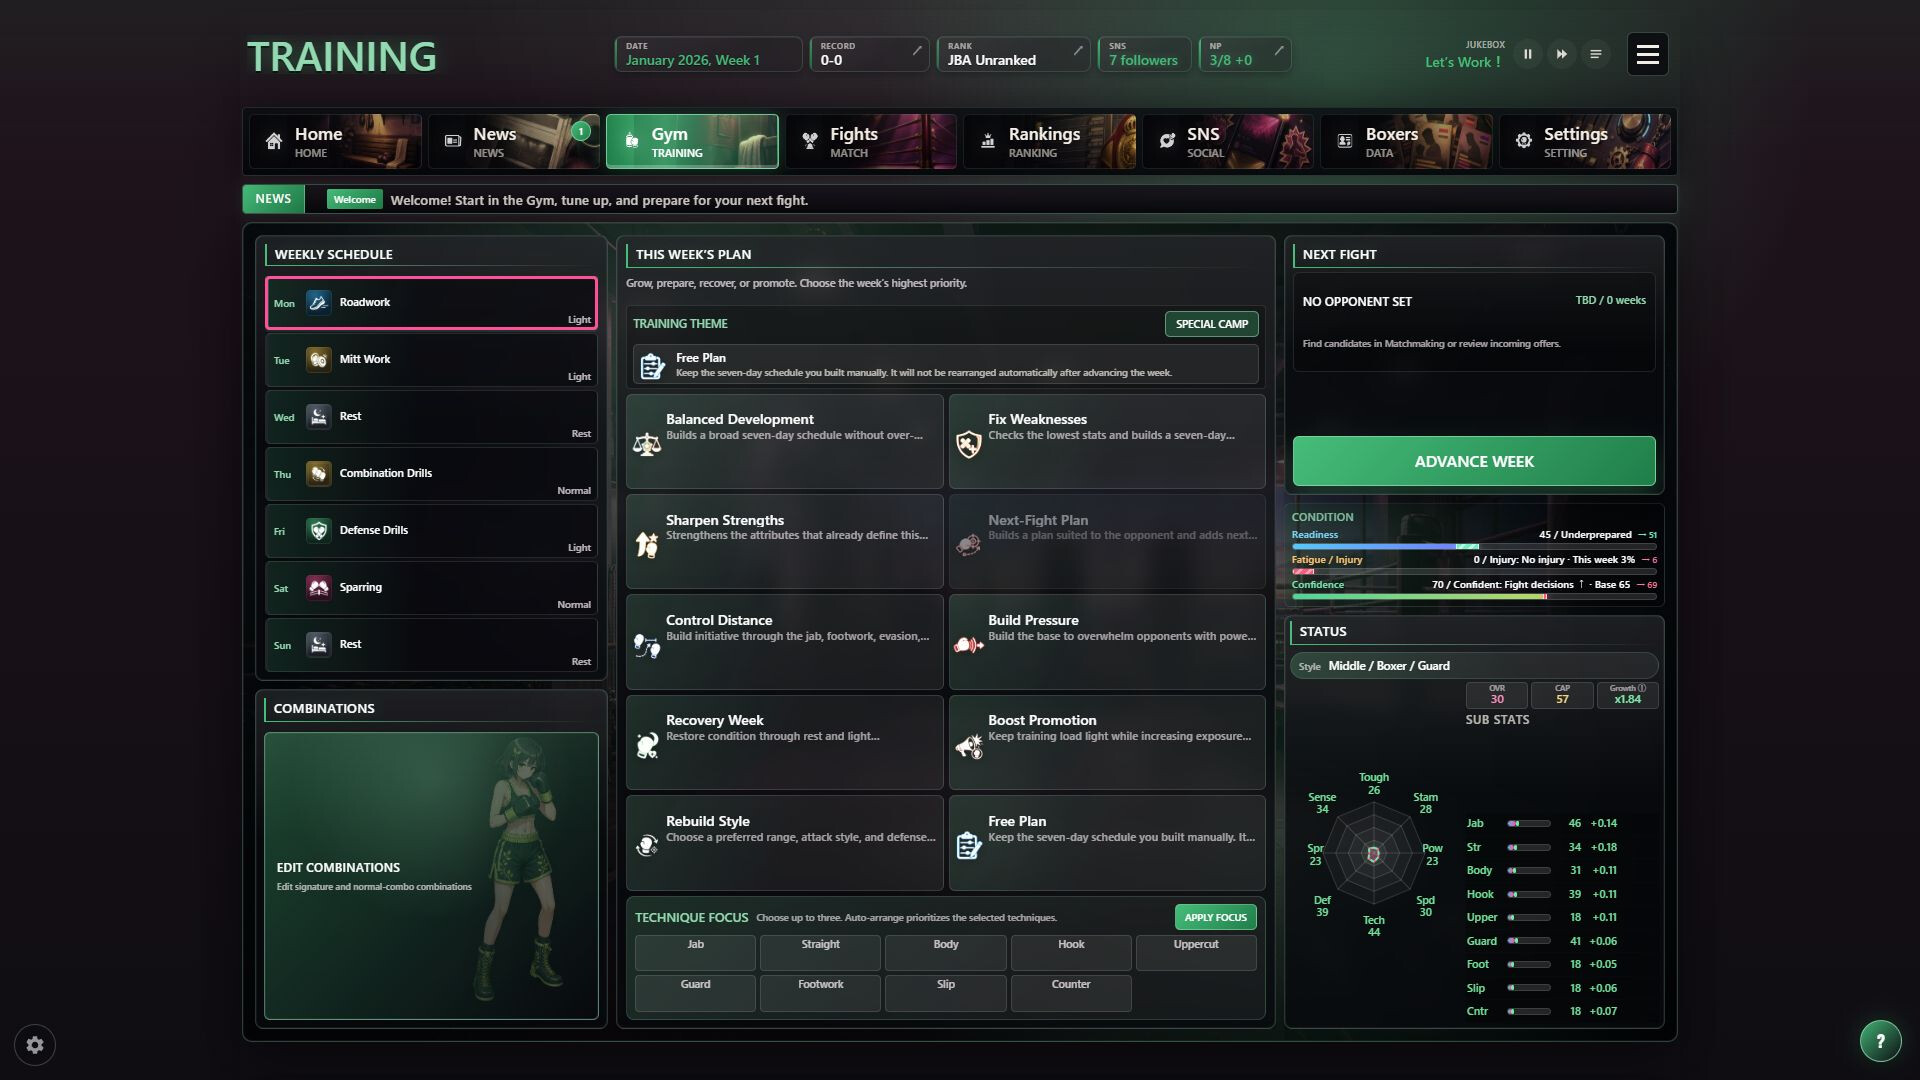Expand the Style Middle / Boxer / Guard selector
Screen dimensions: 1920x1080
(1474, 666)
